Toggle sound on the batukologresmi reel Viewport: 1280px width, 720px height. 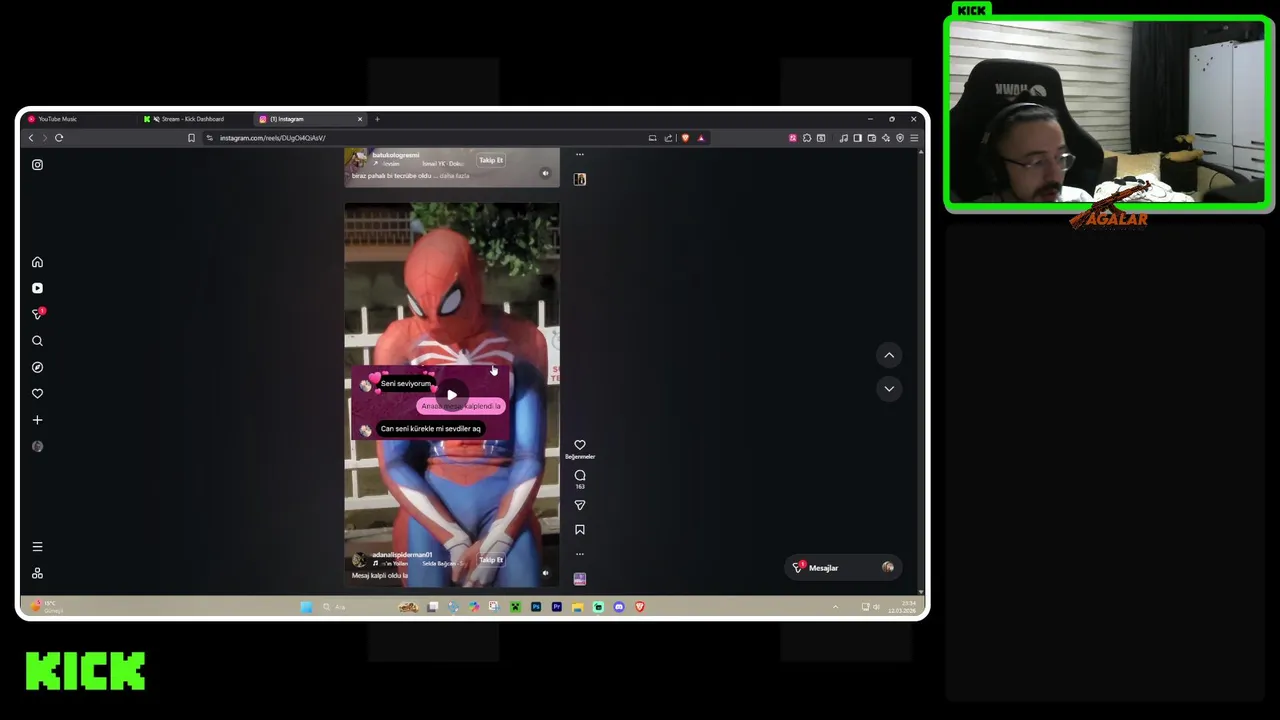(x=545, y=173)
